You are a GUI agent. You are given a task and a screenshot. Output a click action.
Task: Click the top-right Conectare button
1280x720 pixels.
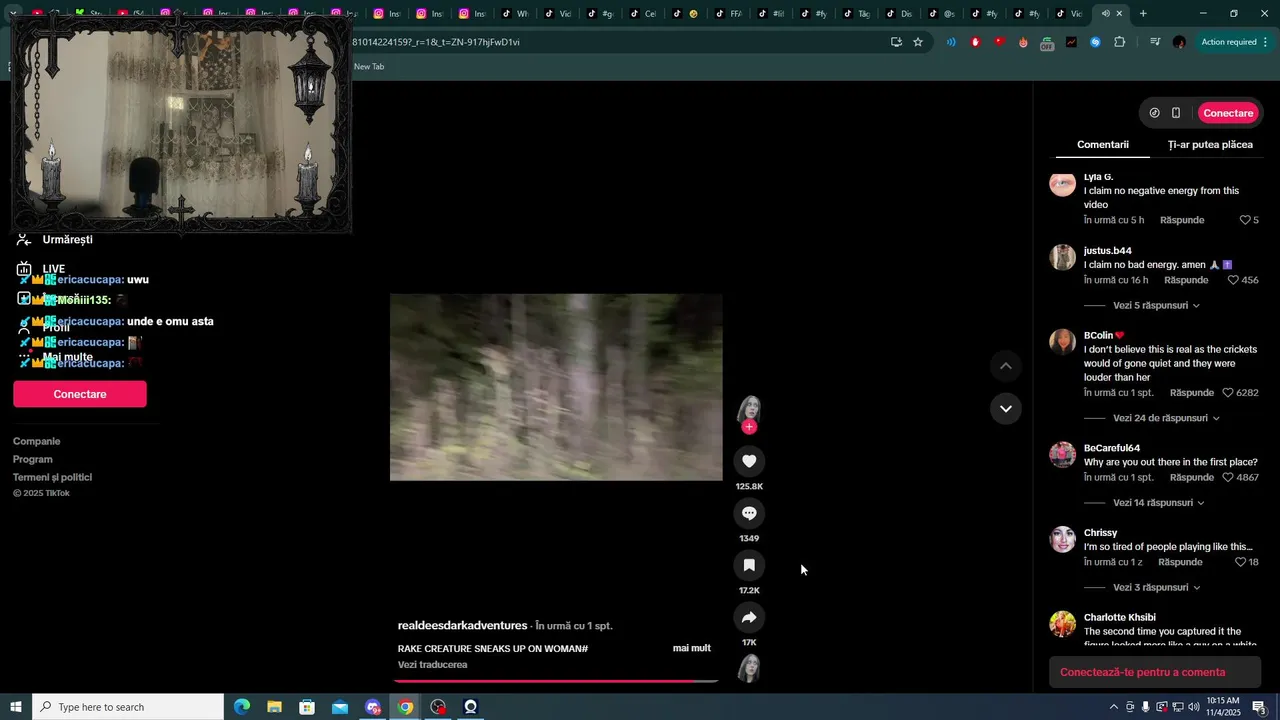[x=1228, y=113]
